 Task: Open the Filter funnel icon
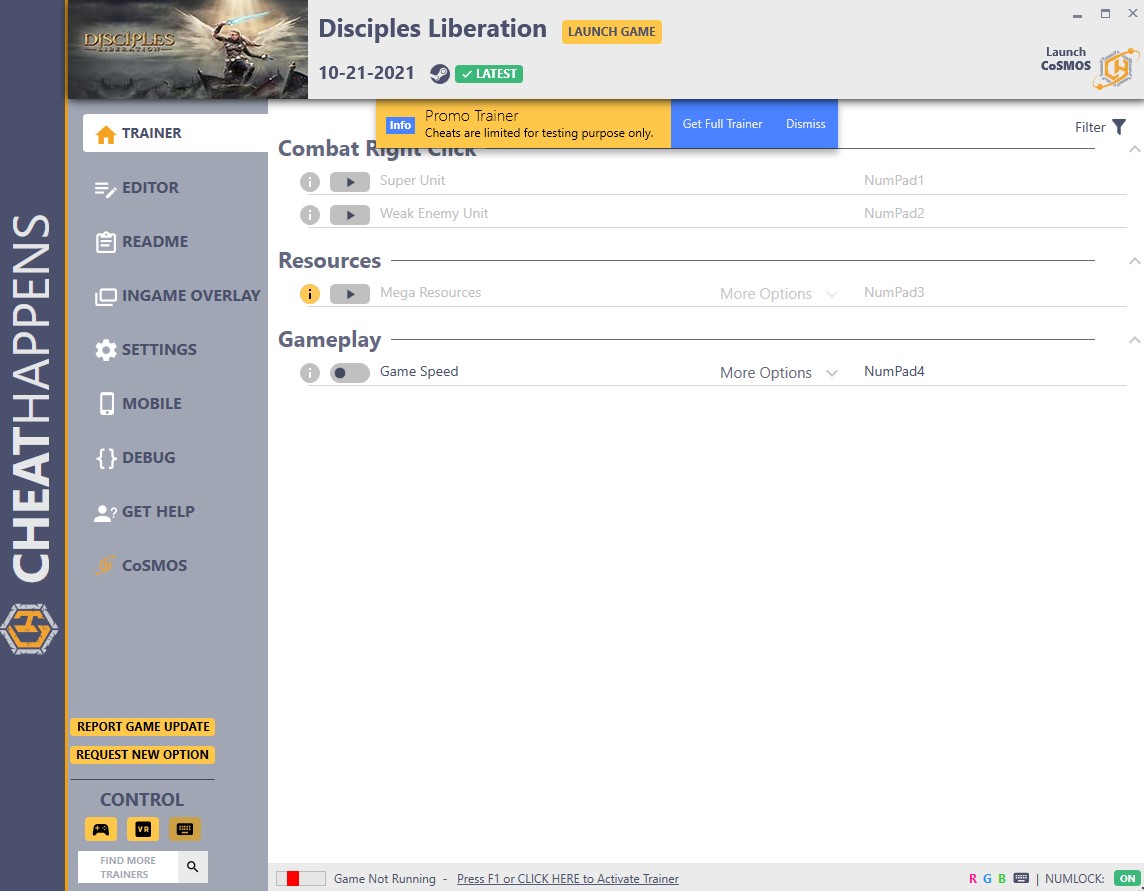(x=1118, y=127)
